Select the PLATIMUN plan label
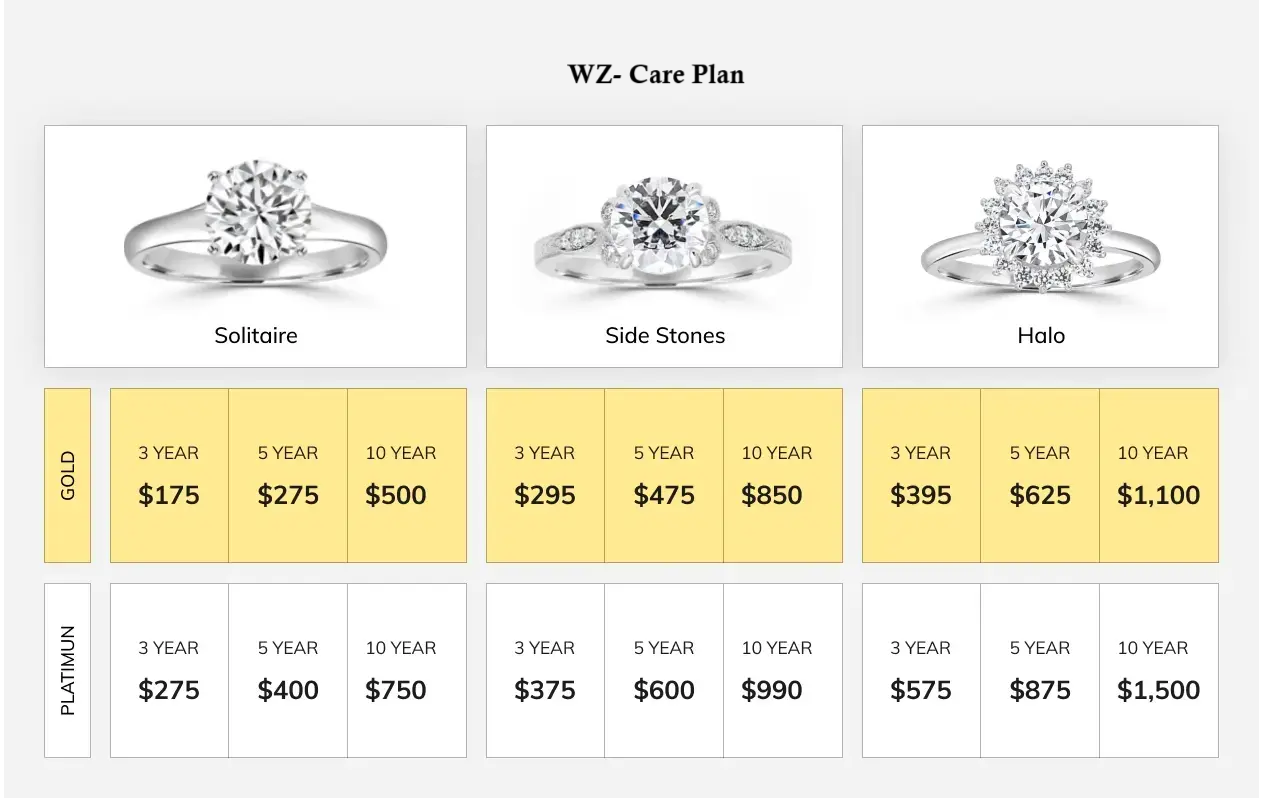 (x=68, y=670)
